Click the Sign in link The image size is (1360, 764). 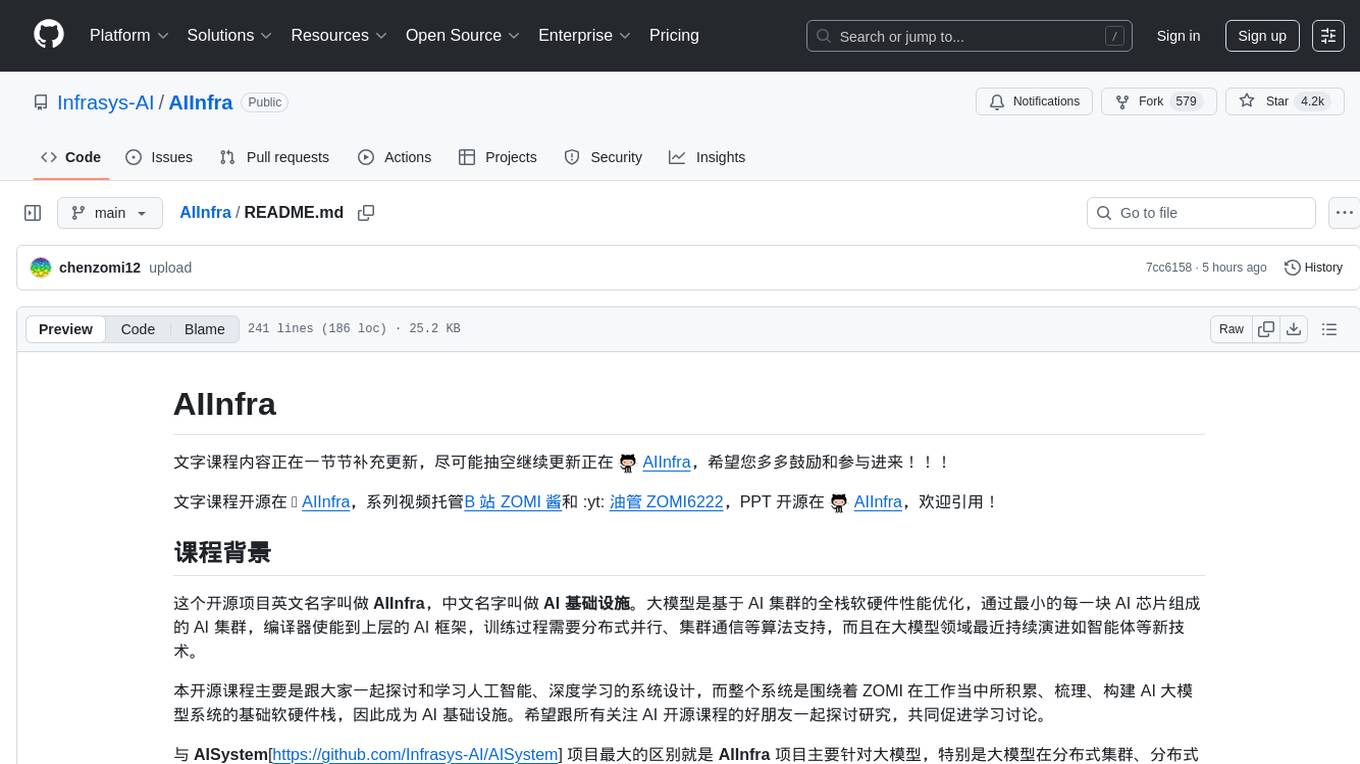[x=1178, y=36]
